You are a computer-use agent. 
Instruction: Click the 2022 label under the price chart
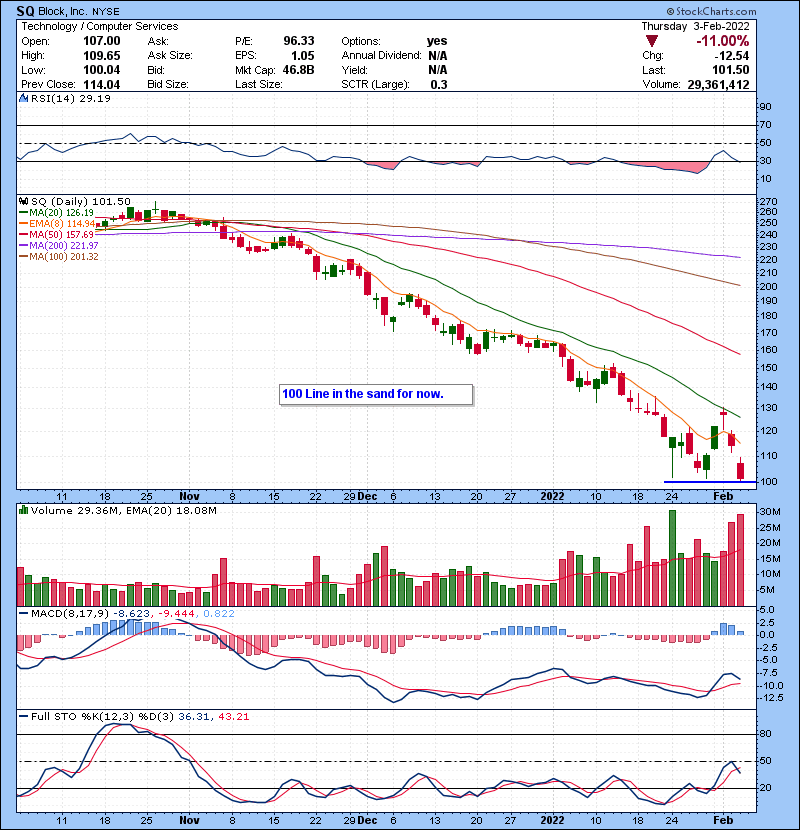[x=552, y=497]
